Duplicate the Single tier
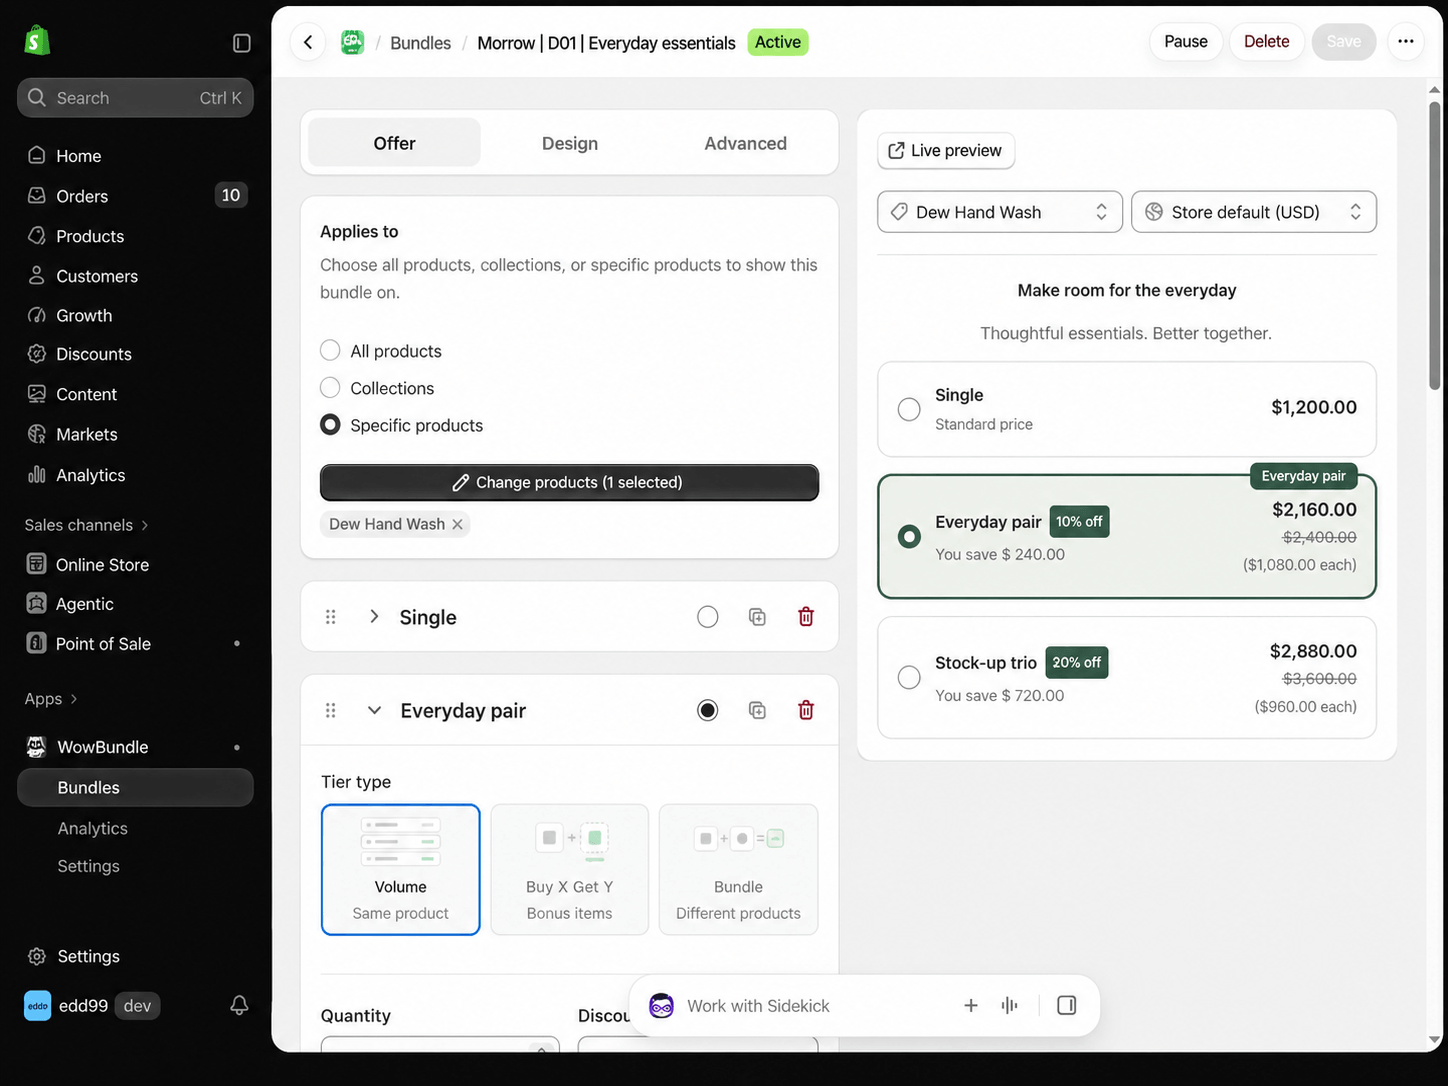Screen dimensions: 1448x1086 (757, 617)
